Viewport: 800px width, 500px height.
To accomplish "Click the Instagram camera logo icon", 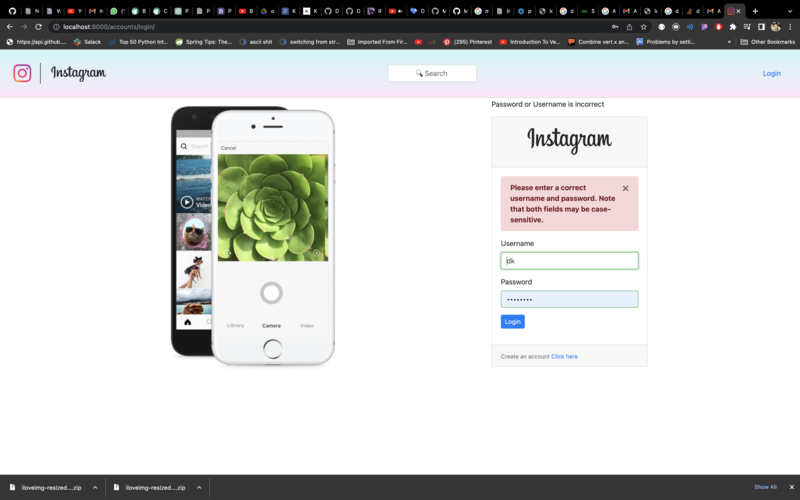I will [x=22, y=73].
